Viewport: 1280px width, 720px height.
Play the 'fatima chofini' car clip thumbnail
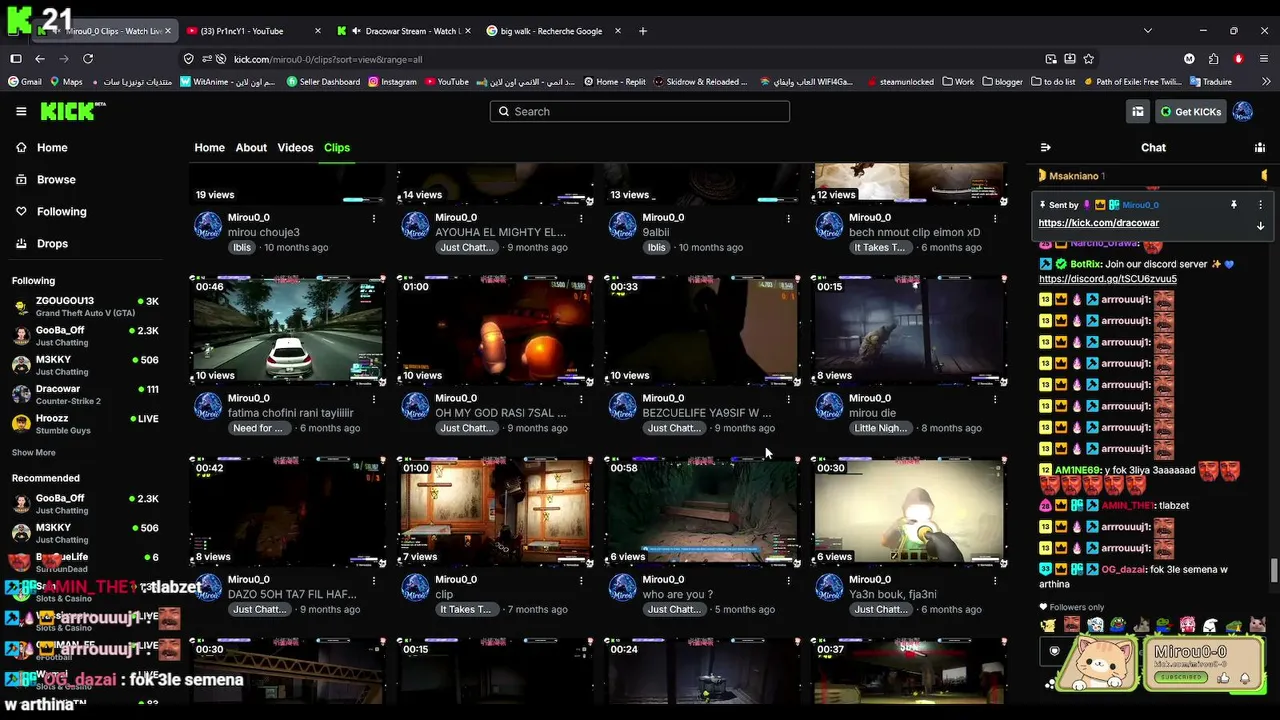point(288,331)
